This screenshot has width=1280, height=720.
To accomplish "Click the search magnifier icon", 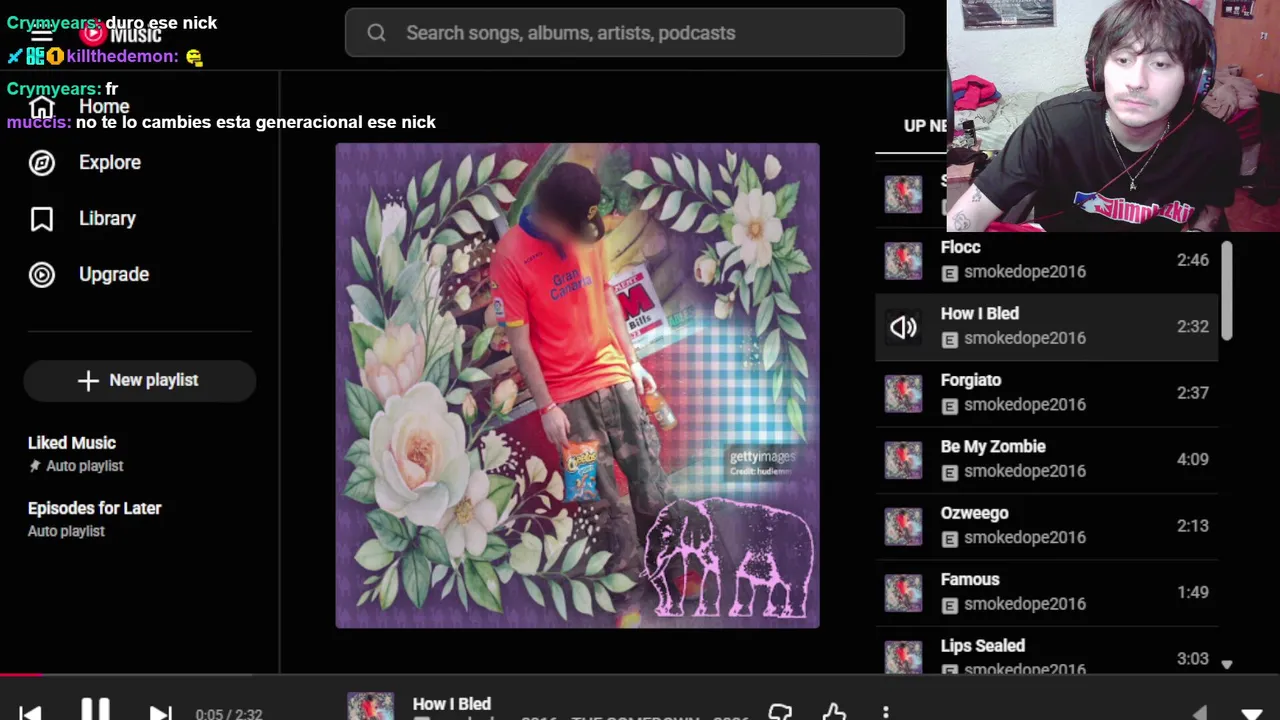I will [x=376, y=33].
